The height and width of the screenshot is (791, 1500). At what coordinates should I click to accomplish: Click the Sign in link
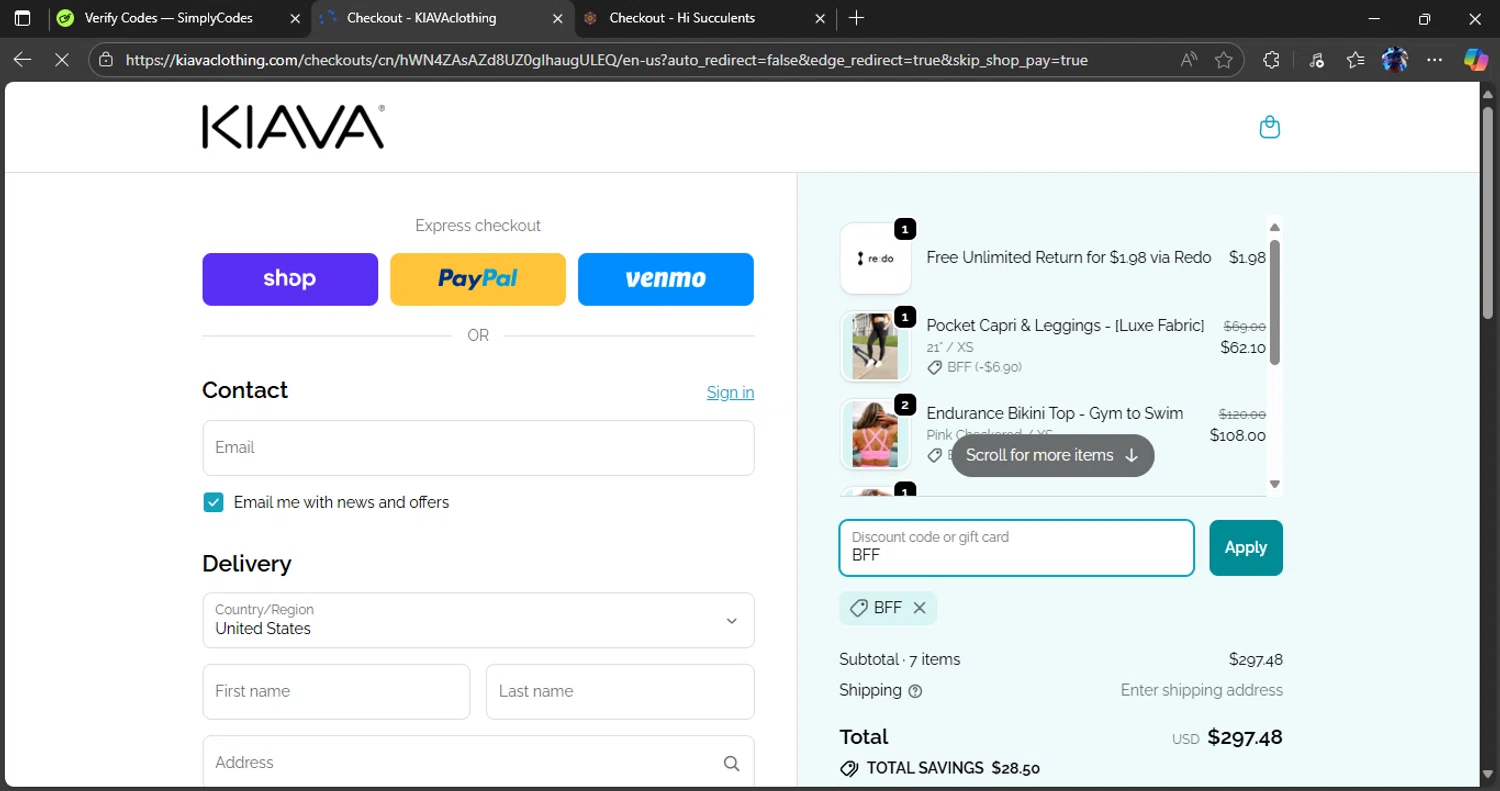pyautogui.click(x=730, y=392)
